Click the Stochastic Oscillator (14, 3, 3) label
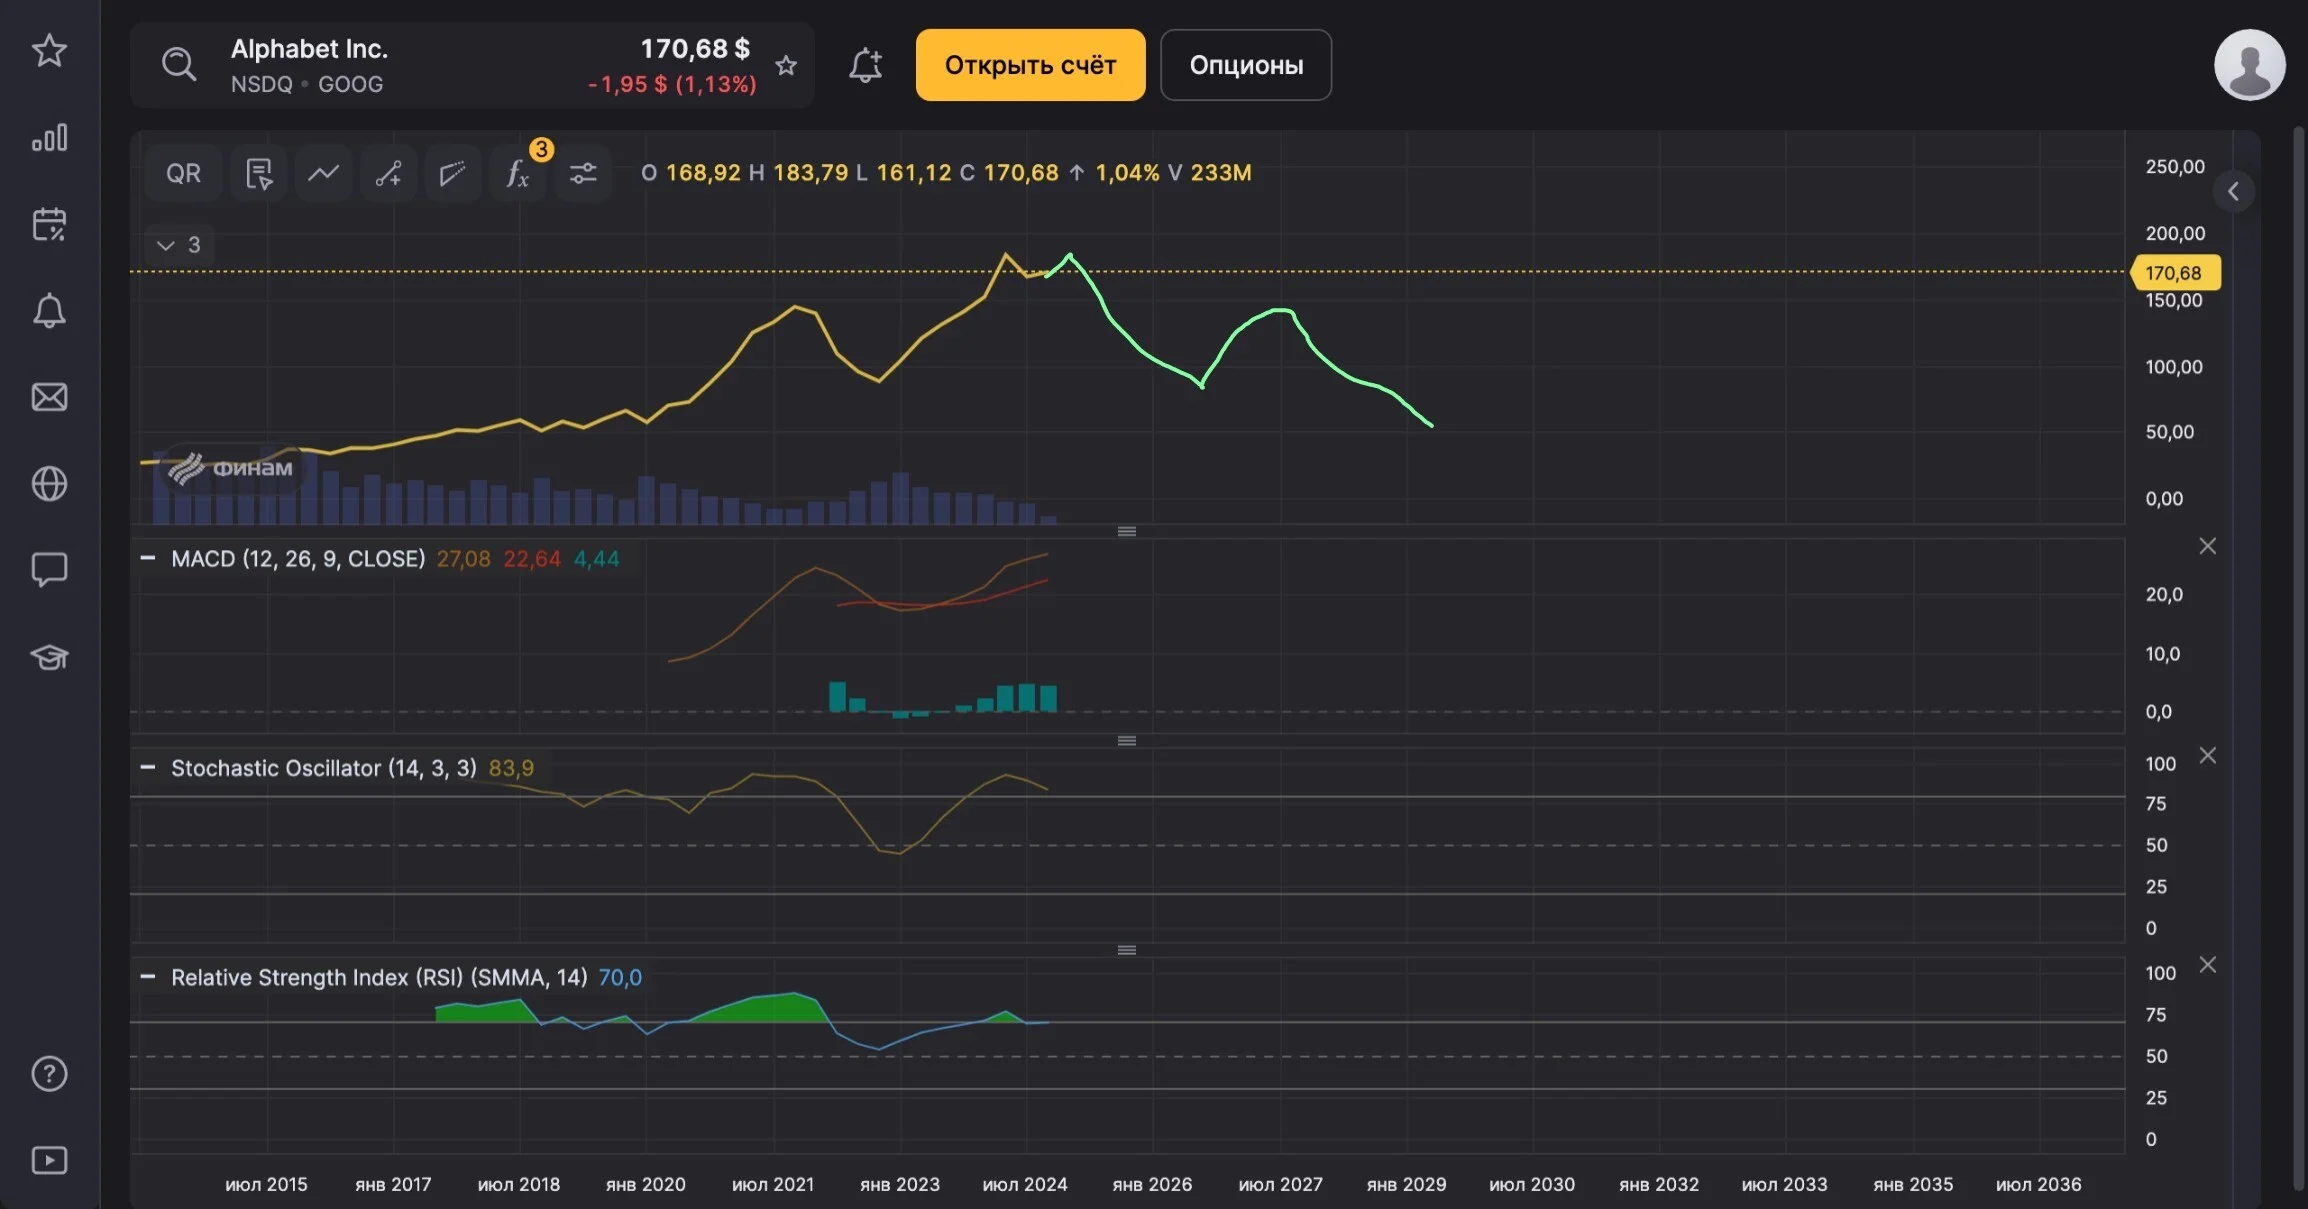 (324, 768)
